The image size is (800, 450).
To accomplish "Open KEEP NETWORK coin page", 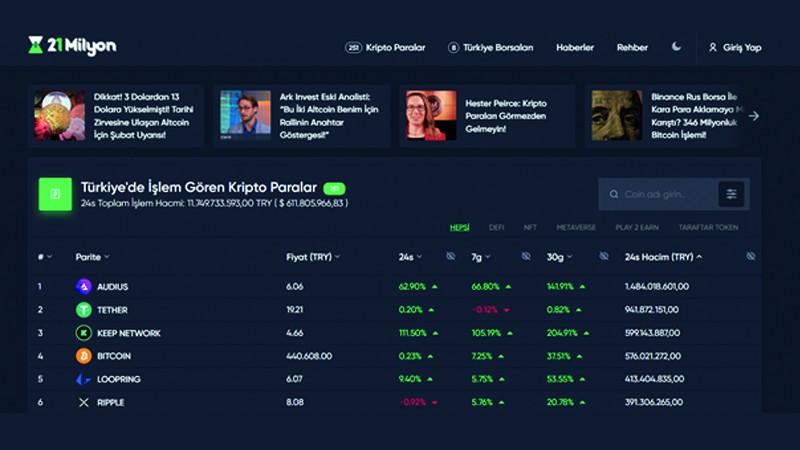I will pos(129,333).
